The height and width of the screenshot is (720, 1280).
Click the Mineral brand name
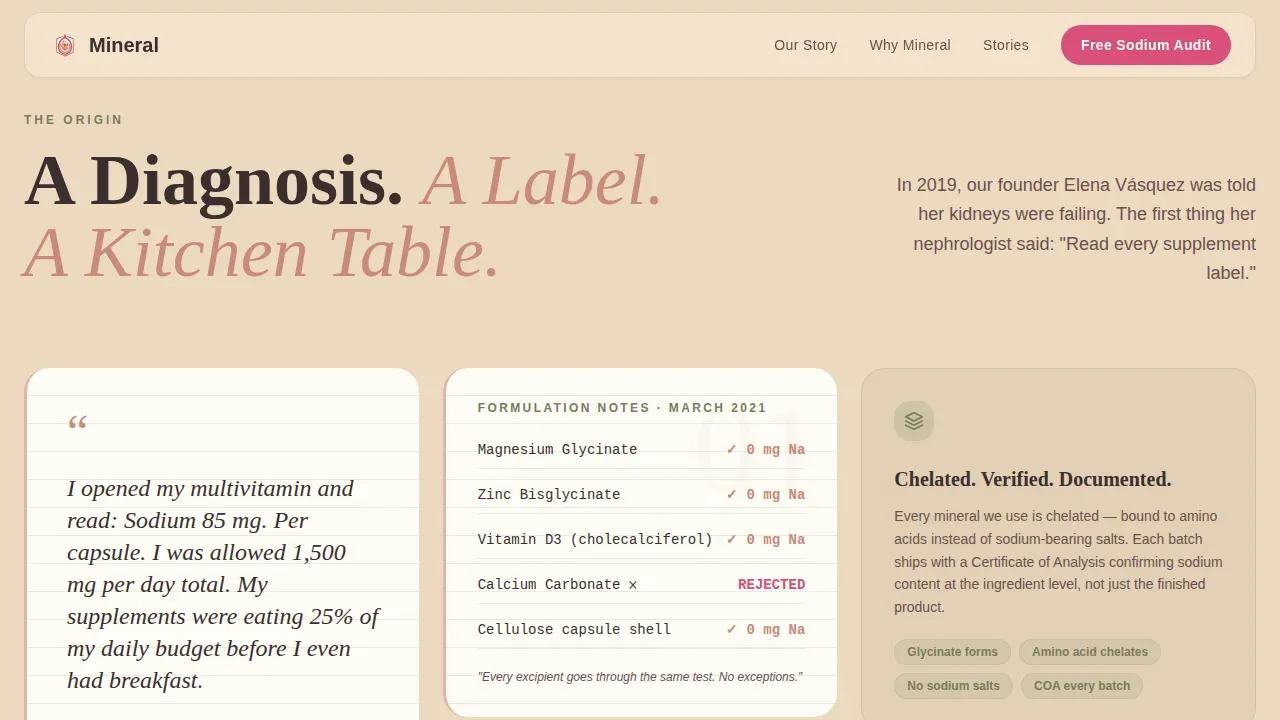pyautogui.click(x=124, y=45)
